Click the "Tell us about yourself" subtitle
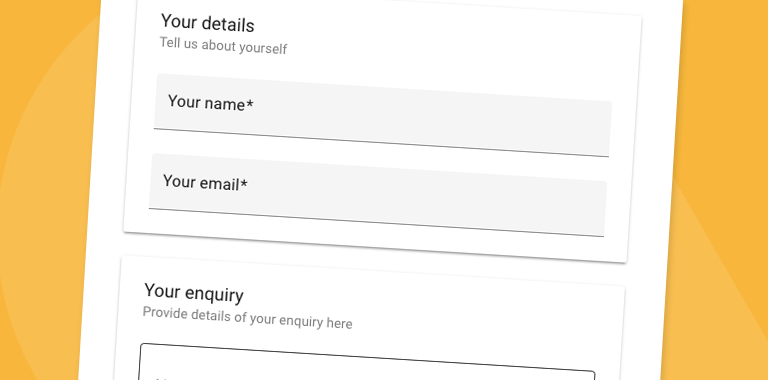The height and width of the screenshot is (380, 768). click(x=223, y=46)
